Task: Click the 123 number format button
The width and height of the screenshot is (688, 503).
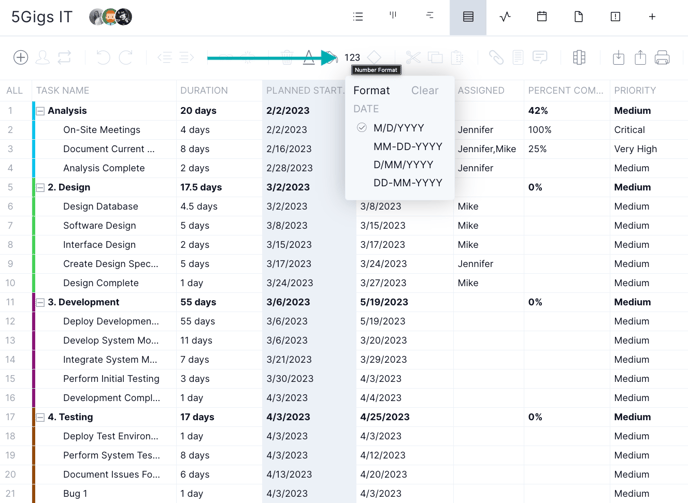Action: click(x=352, y=57)
